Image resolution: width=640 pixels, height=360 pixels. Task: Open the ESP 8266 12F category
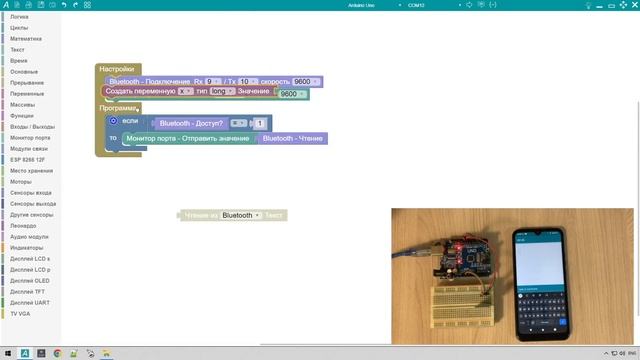click(27, 160)
